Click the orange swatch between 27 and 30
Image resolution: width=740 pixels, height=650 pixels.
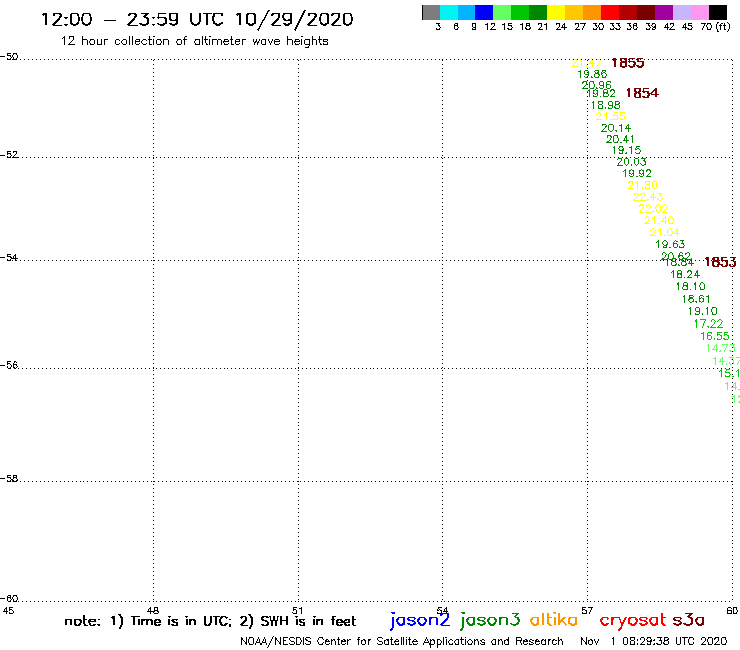[592, 12]
